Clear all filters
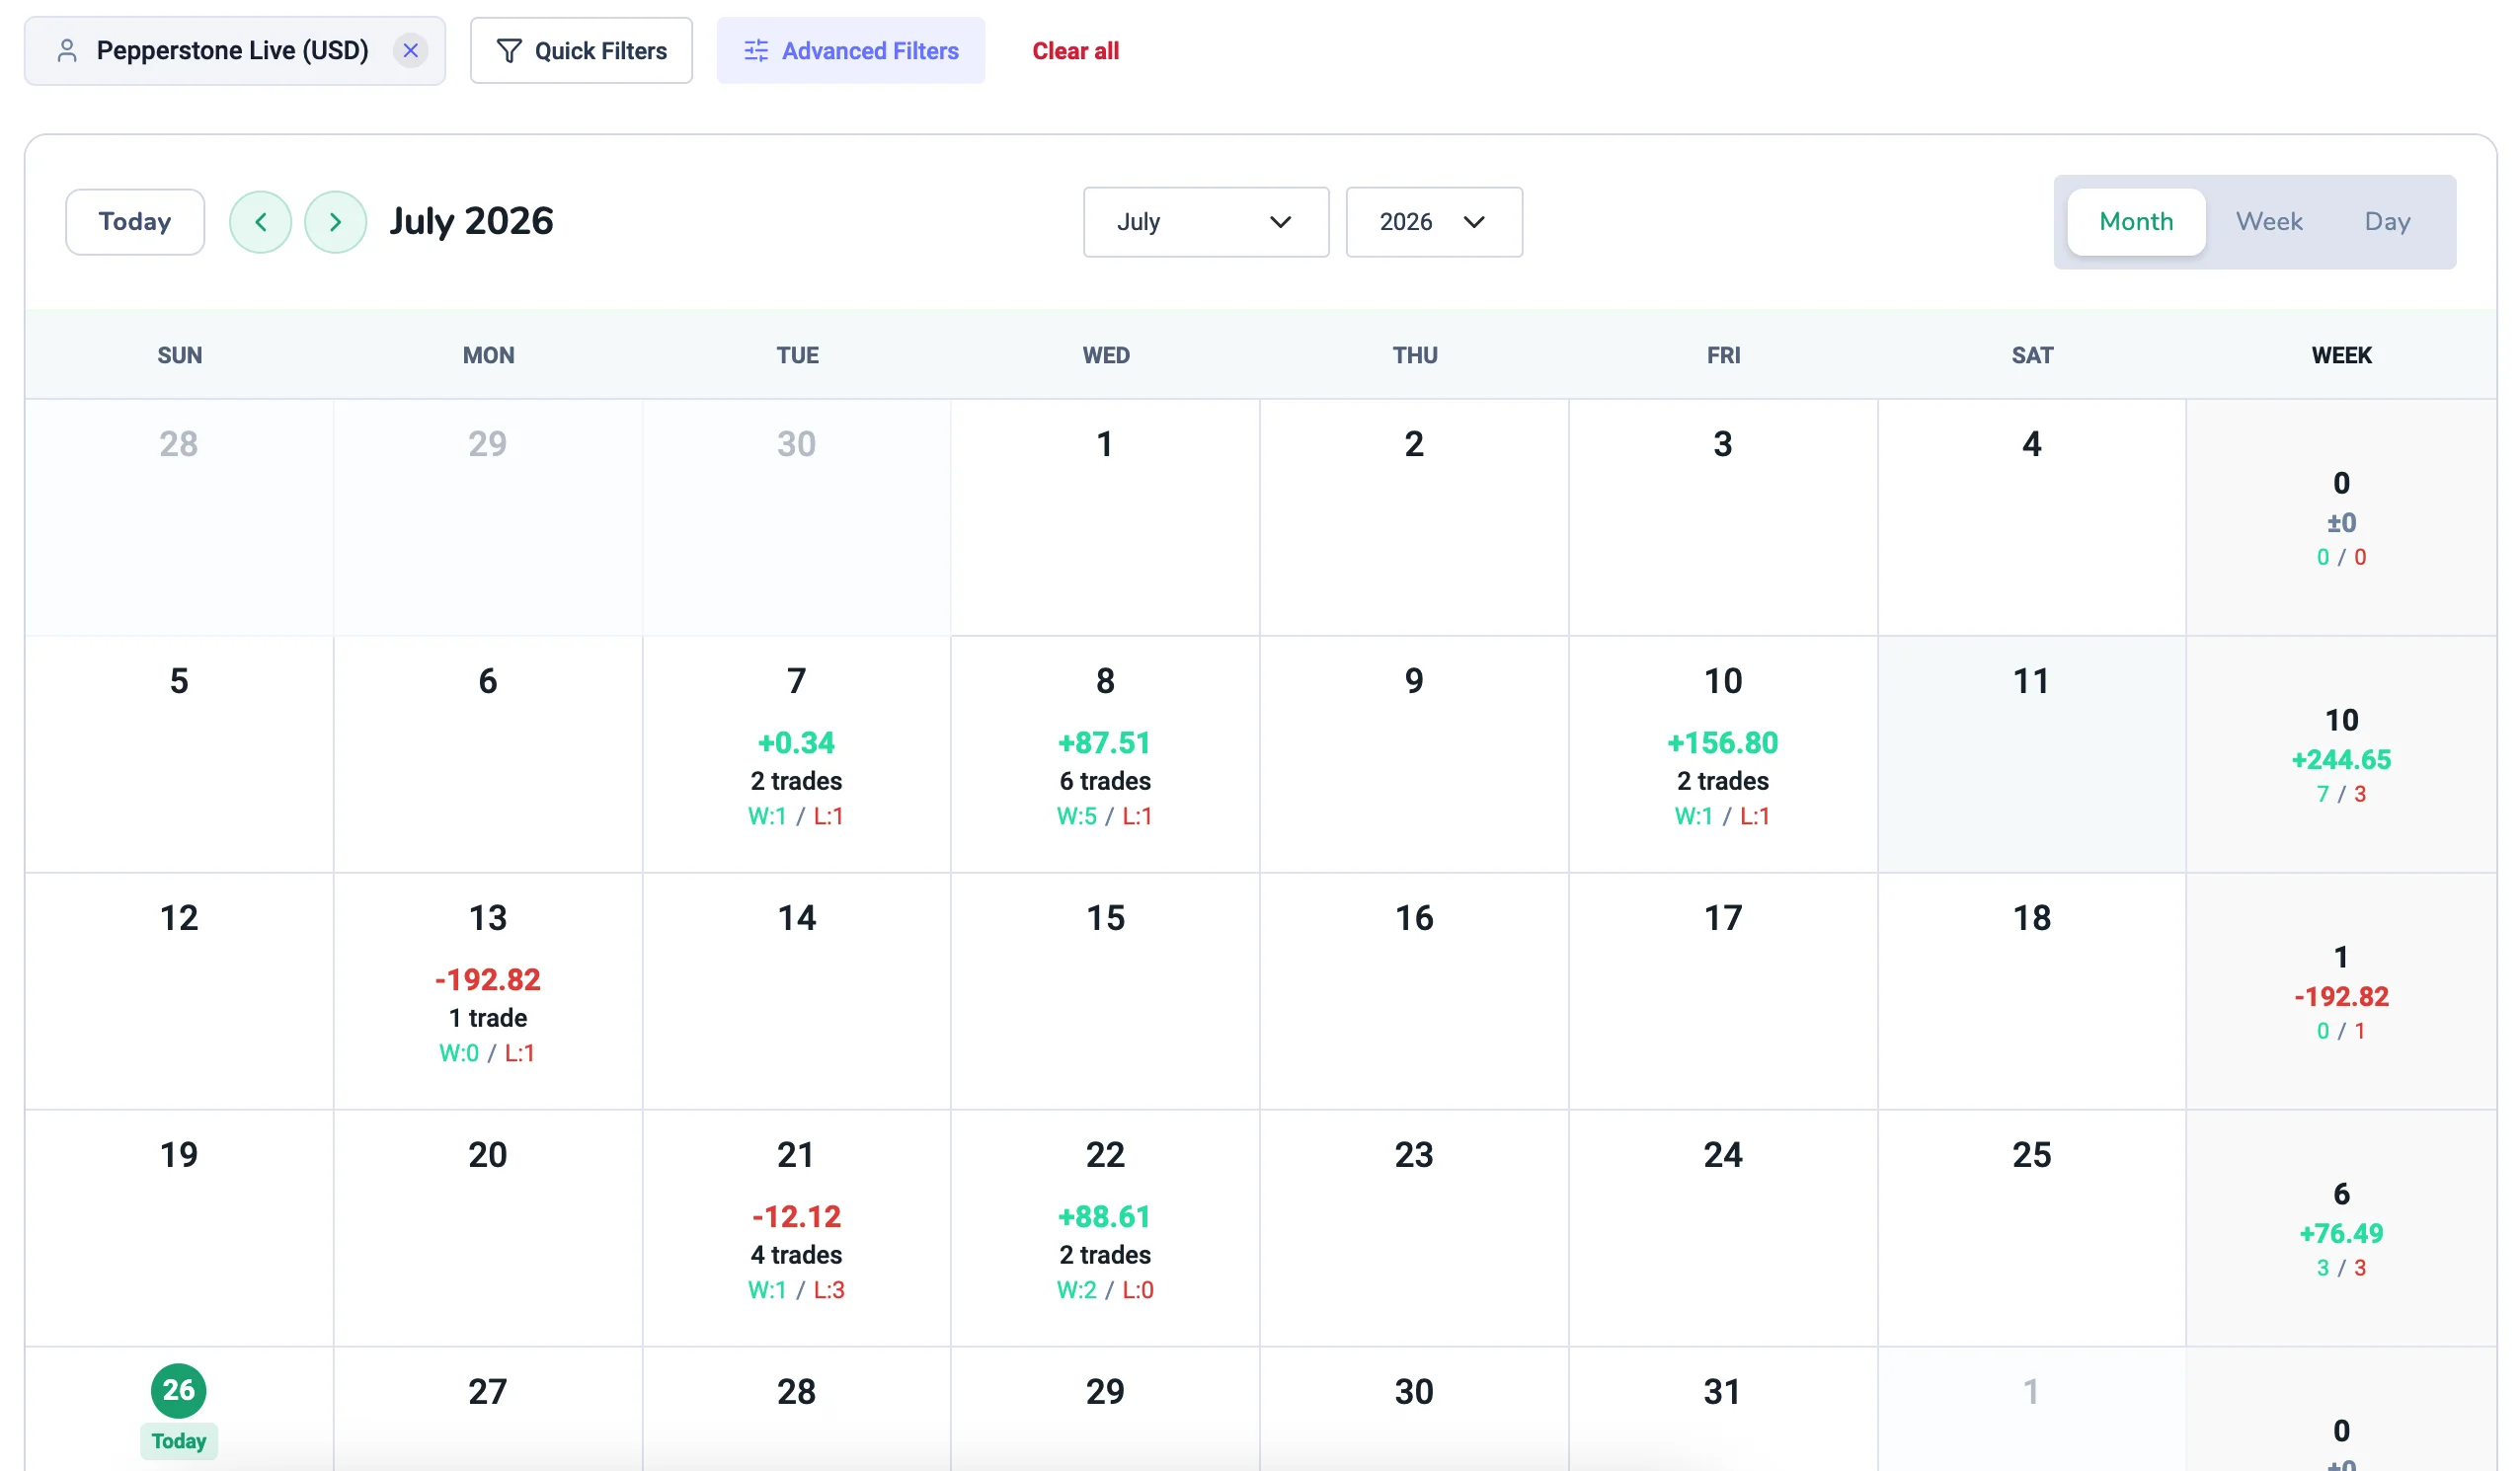The image size is (2520, 1471). tap(1075, 51)
